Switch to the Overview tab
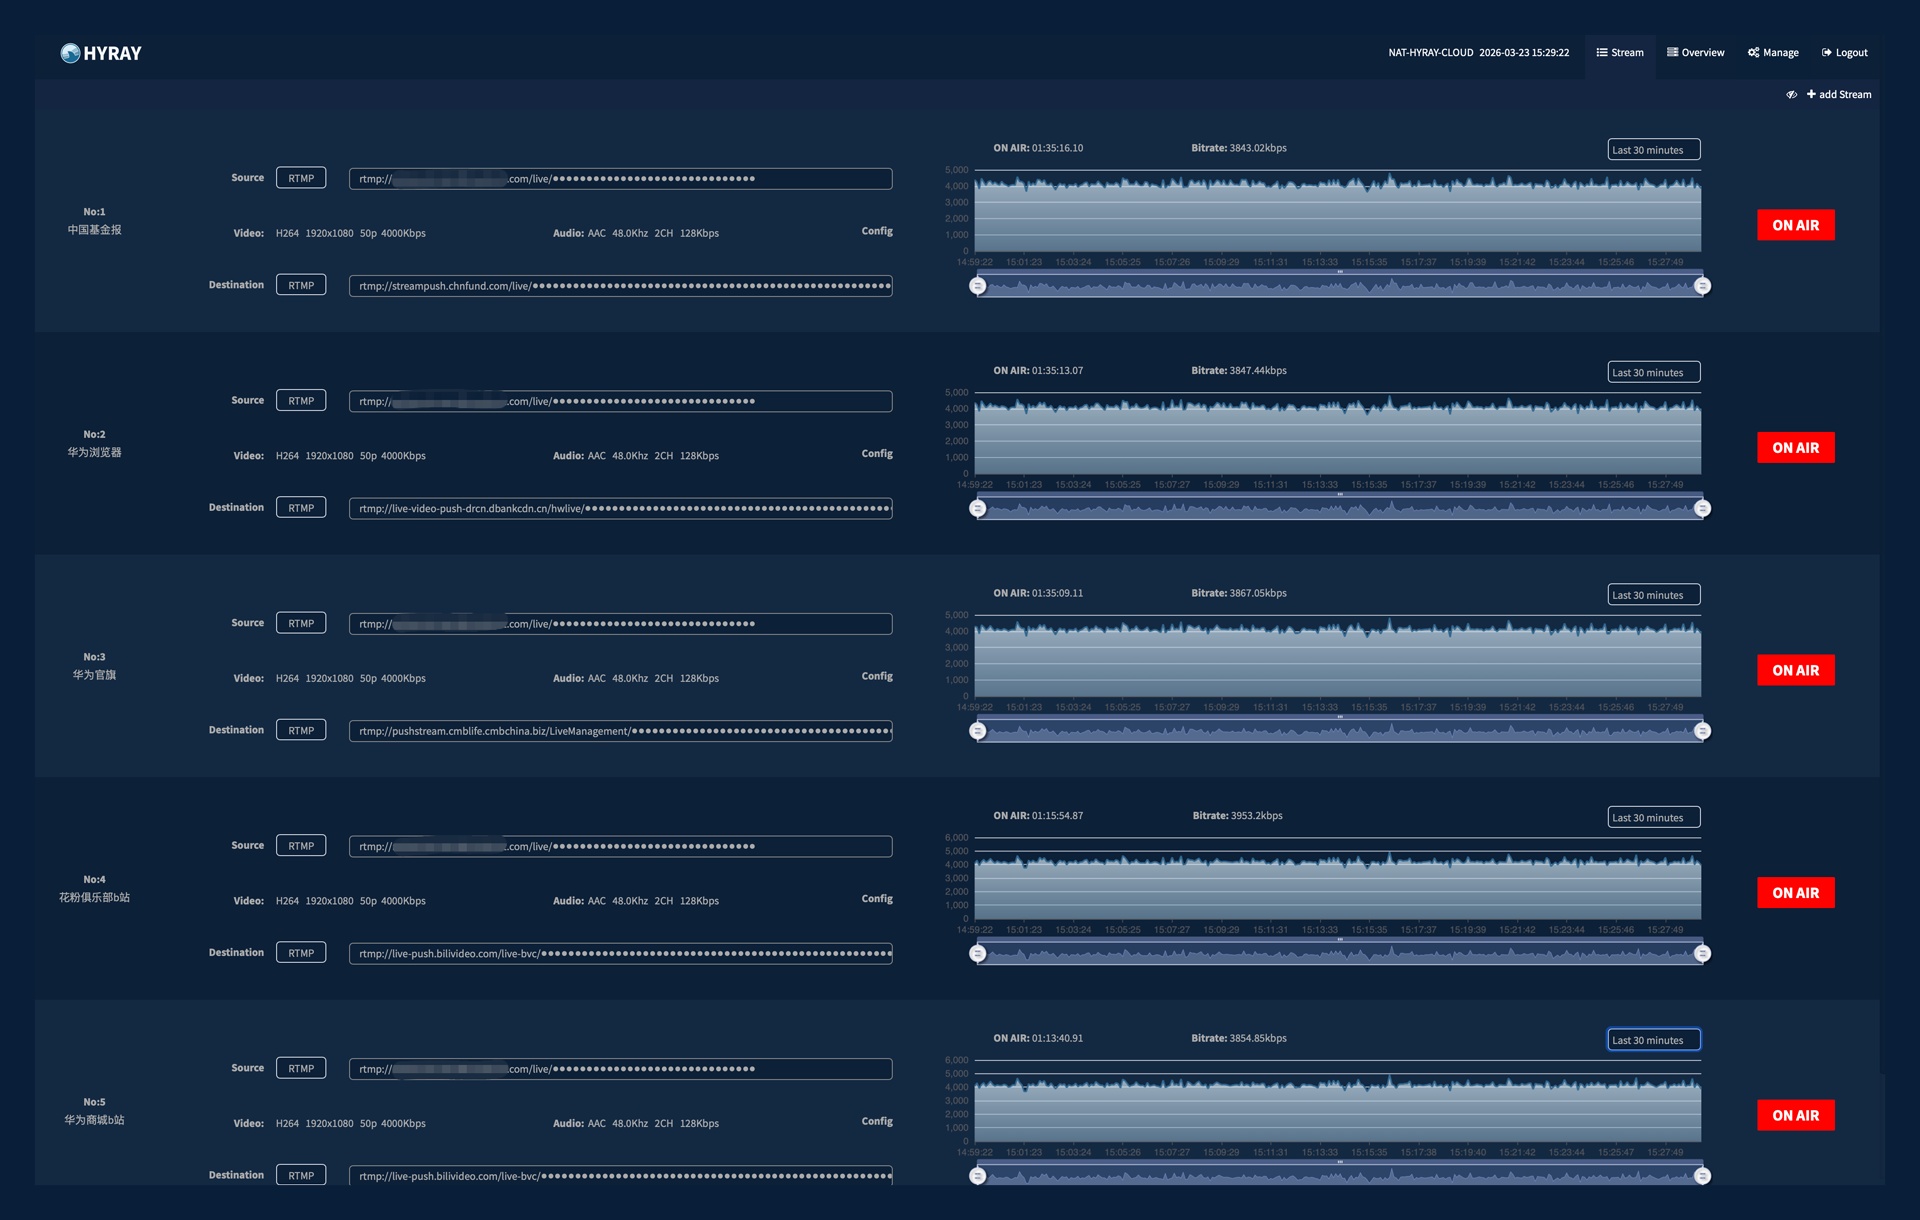 [x=1695, y=53]
